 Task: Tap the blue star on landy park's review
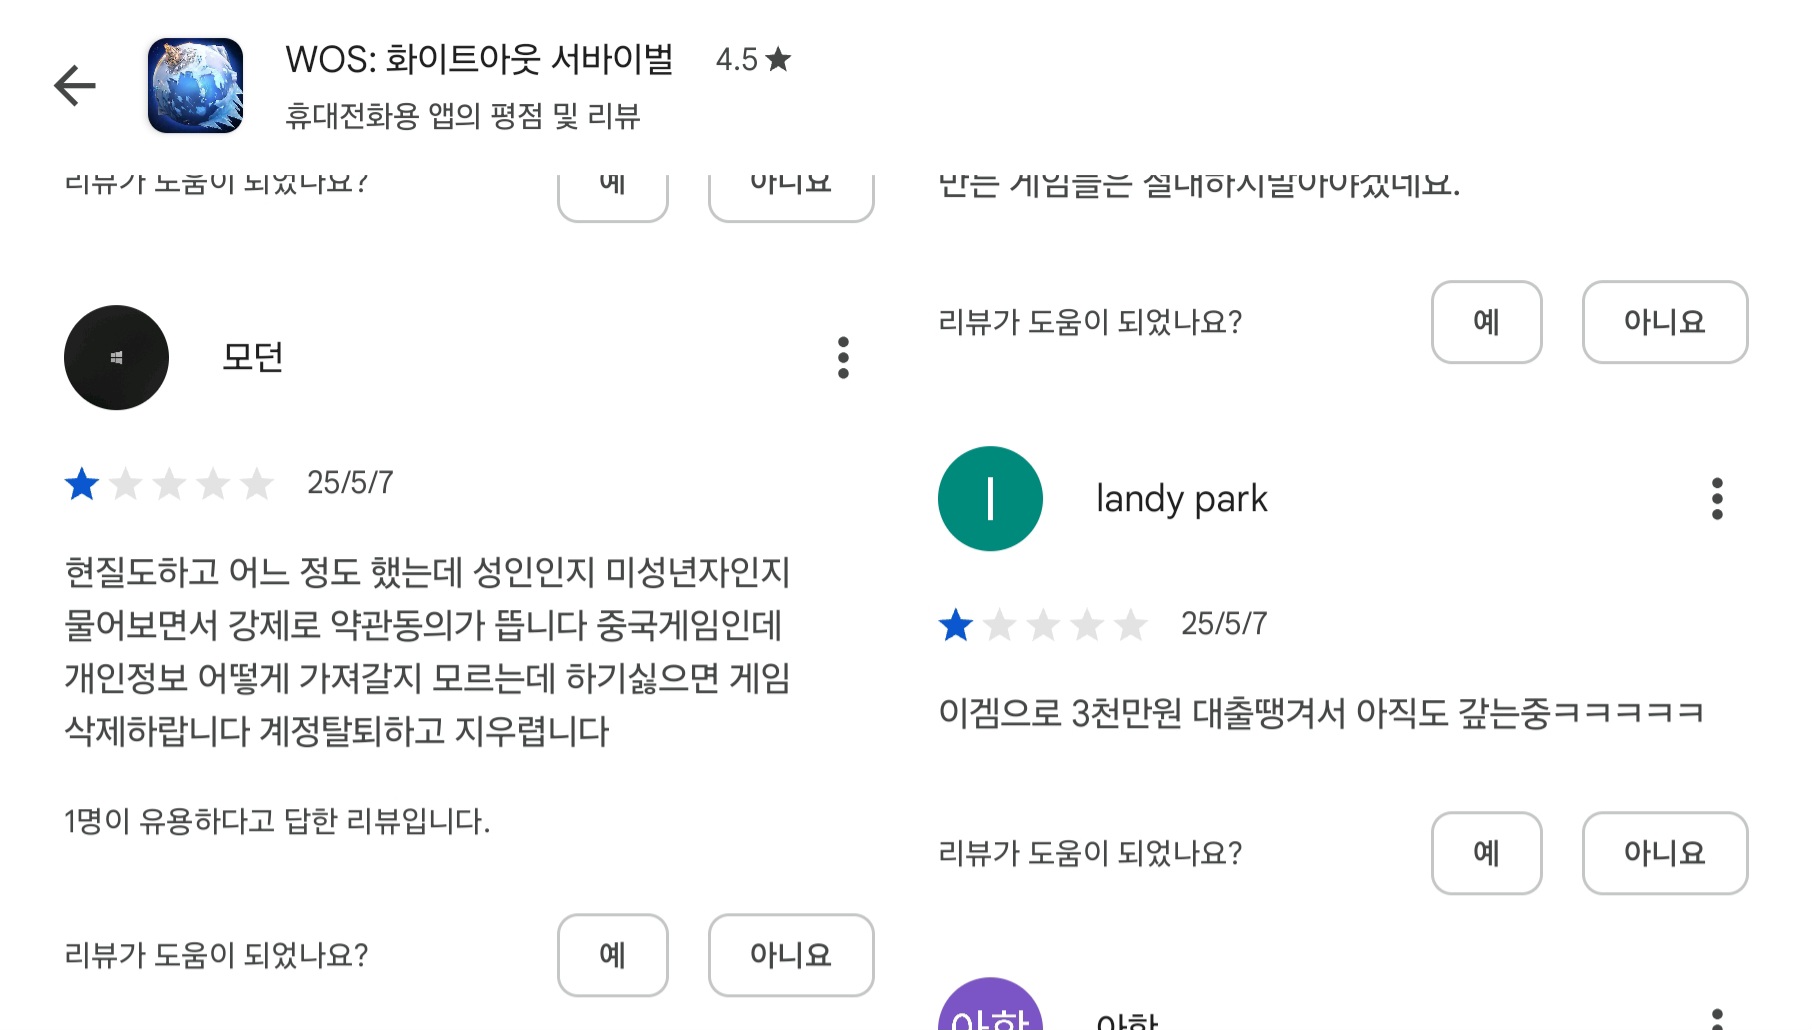pos(956,625)
